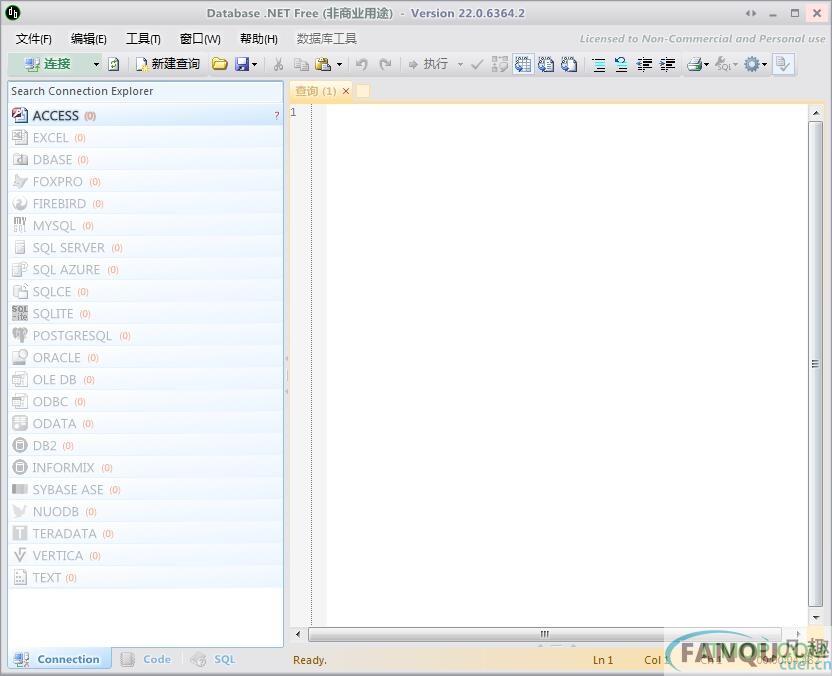
Task: Expand the save icon dropdown arrow
Action: coord(255,65)
